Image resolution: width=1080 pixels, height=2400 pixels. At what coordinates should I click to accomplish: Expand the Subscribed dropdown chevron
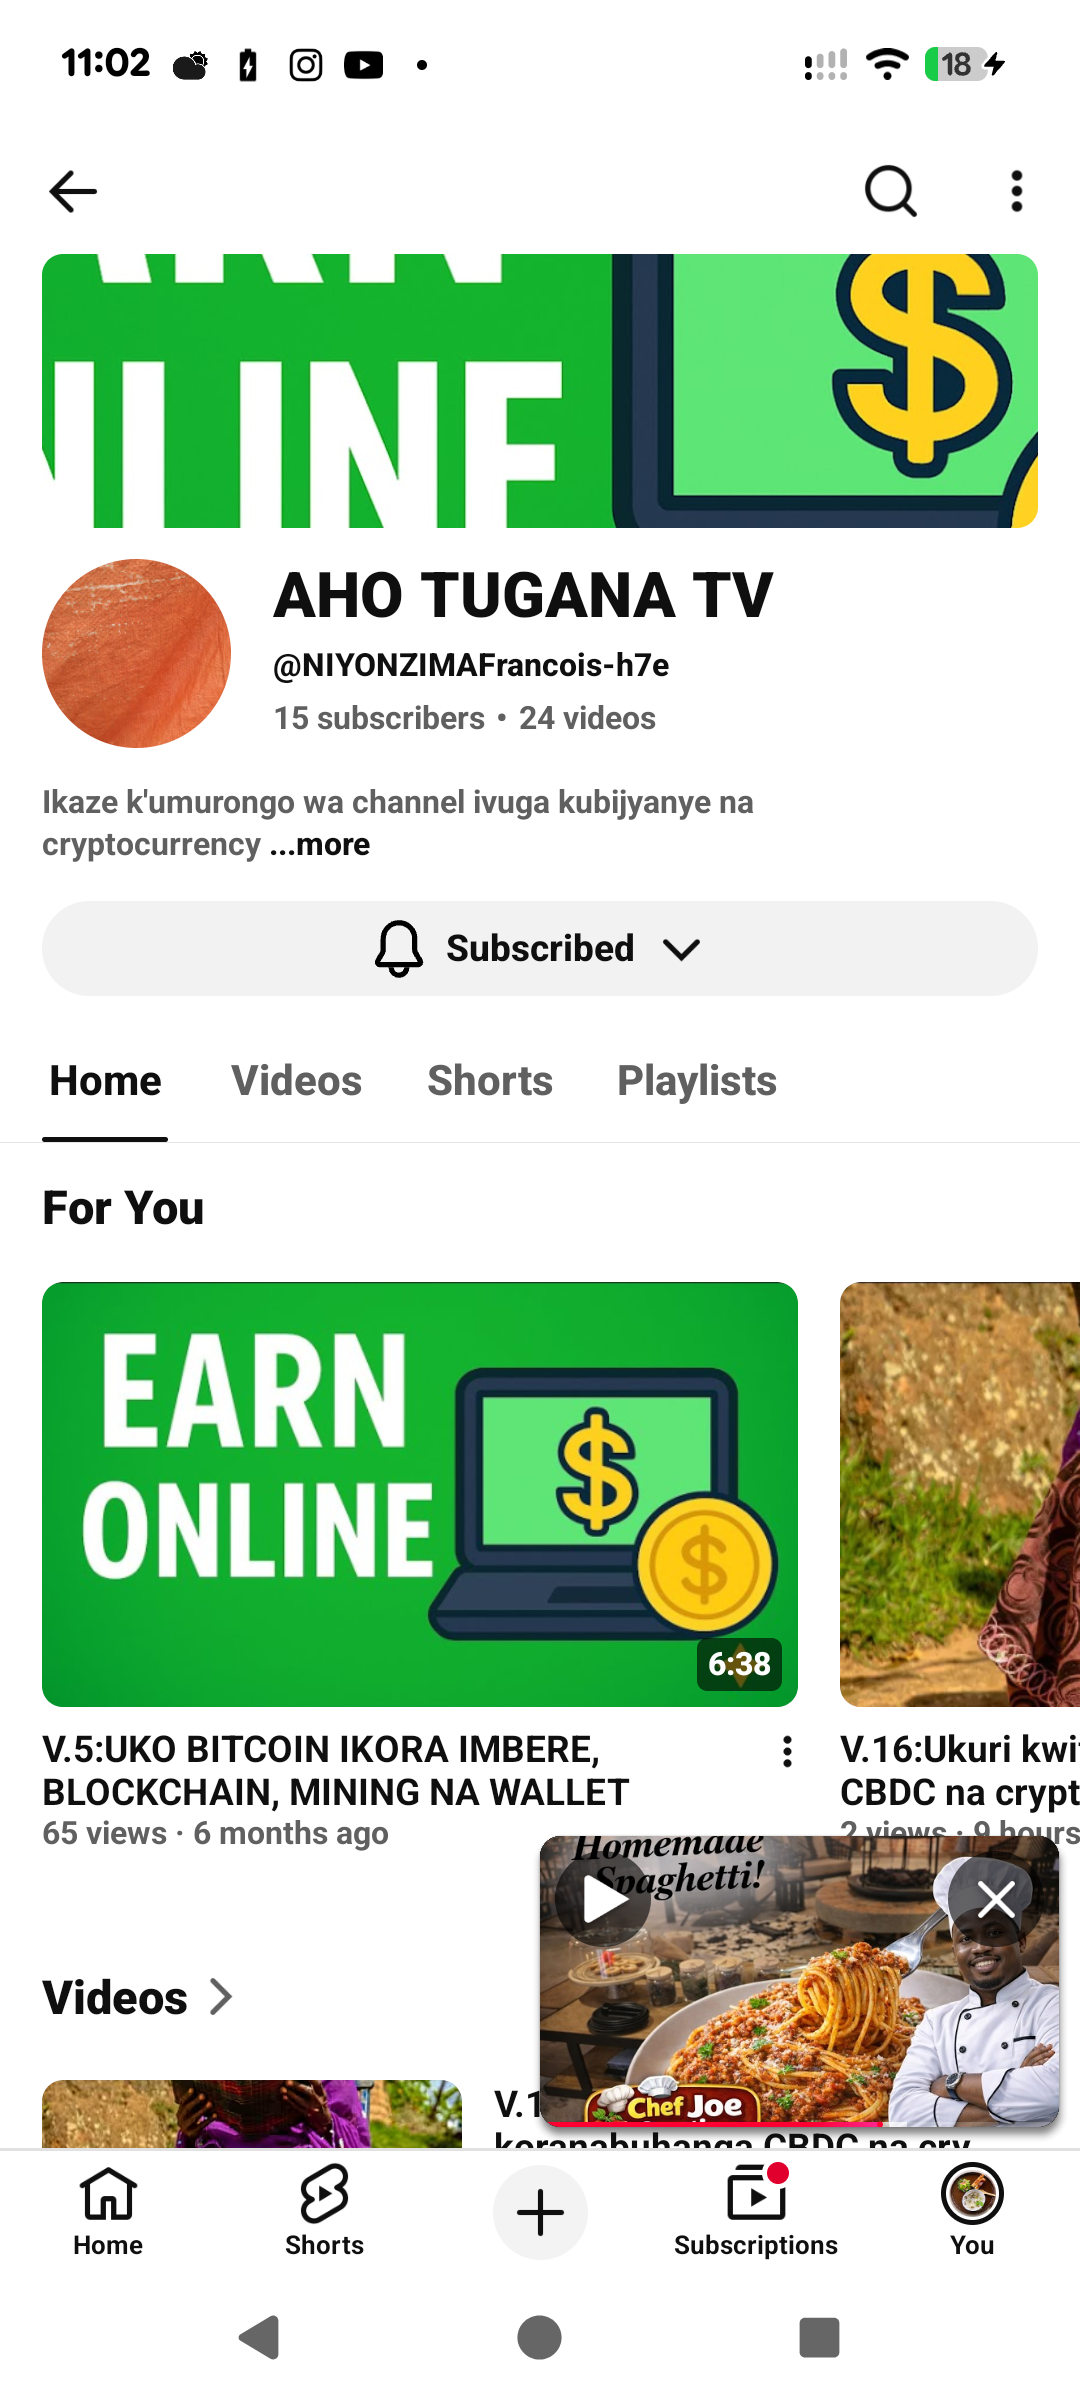(681, 949)
